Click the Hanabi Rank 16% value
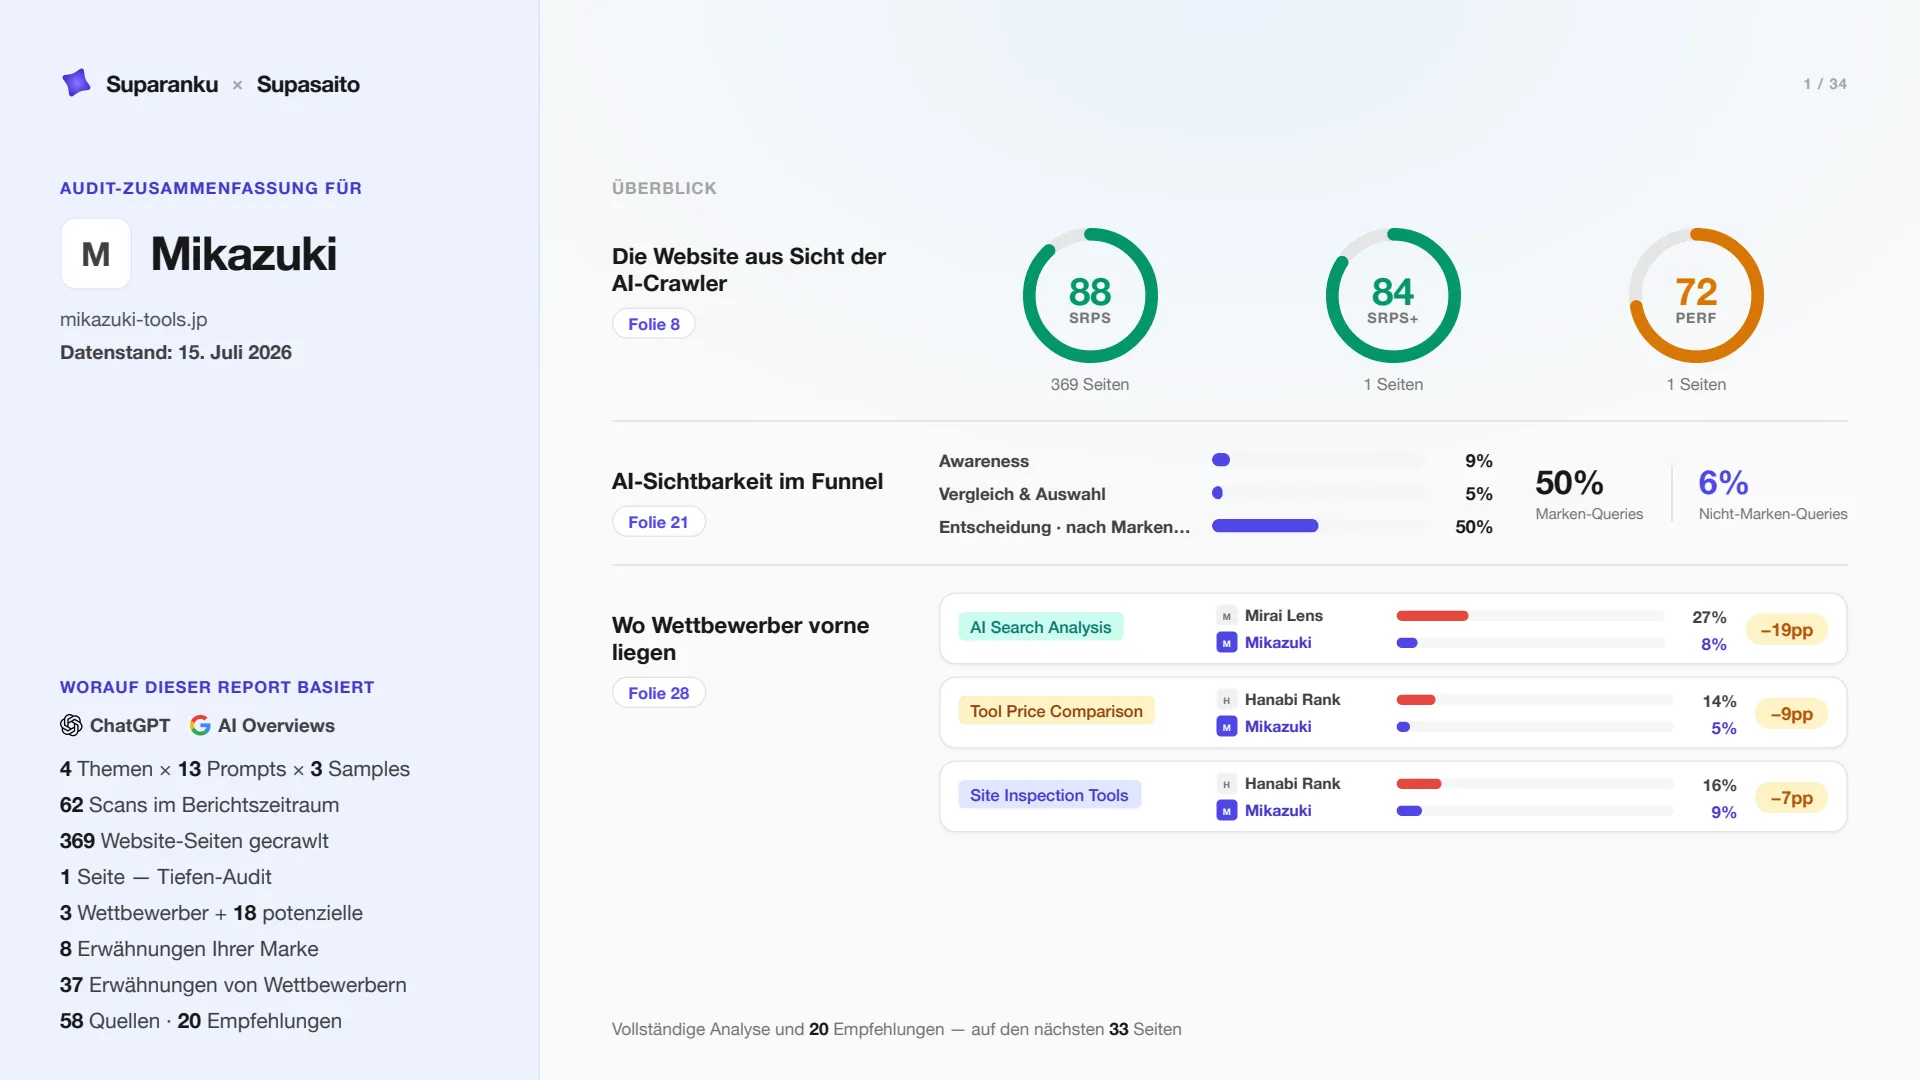Viewport: 1920px width, 1080px height. 1719,786
